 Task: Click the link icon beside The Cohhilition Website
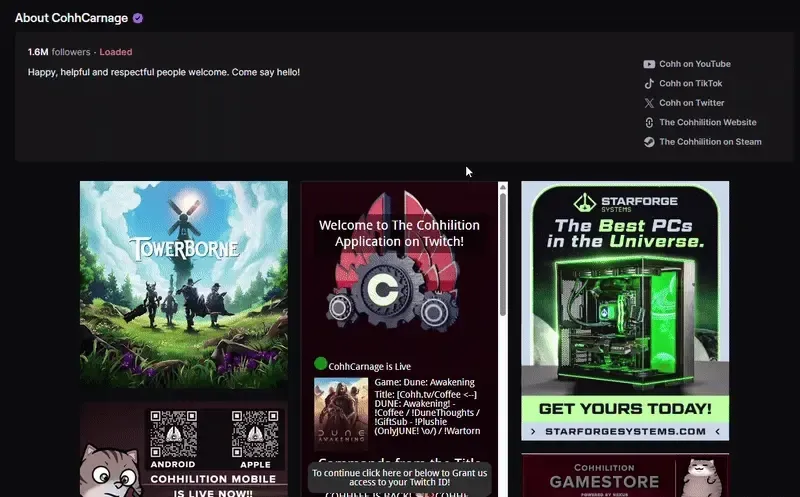pyautogui.click(x=649, y=122)
